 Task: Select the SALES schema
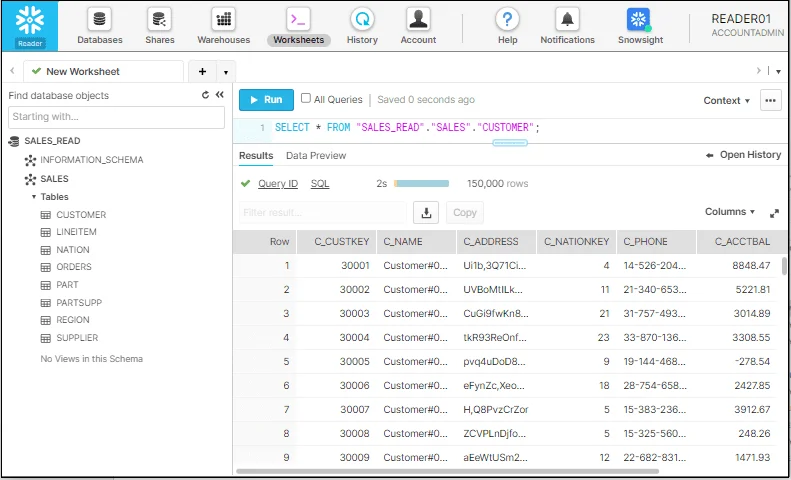pos(46,179)
